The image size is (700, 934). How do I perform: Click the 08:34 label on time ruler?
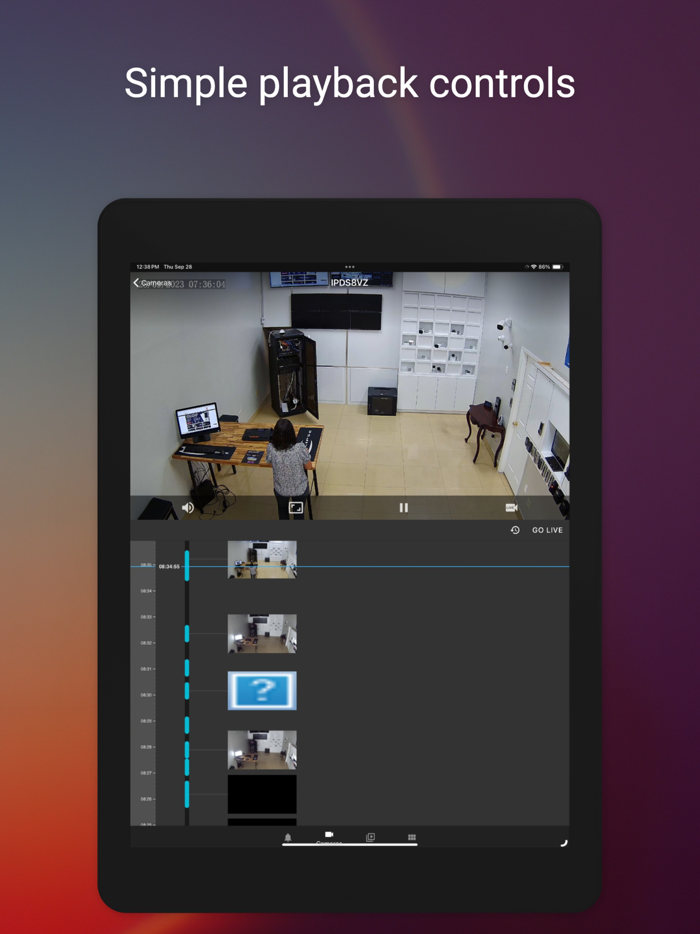coord(147,591)
